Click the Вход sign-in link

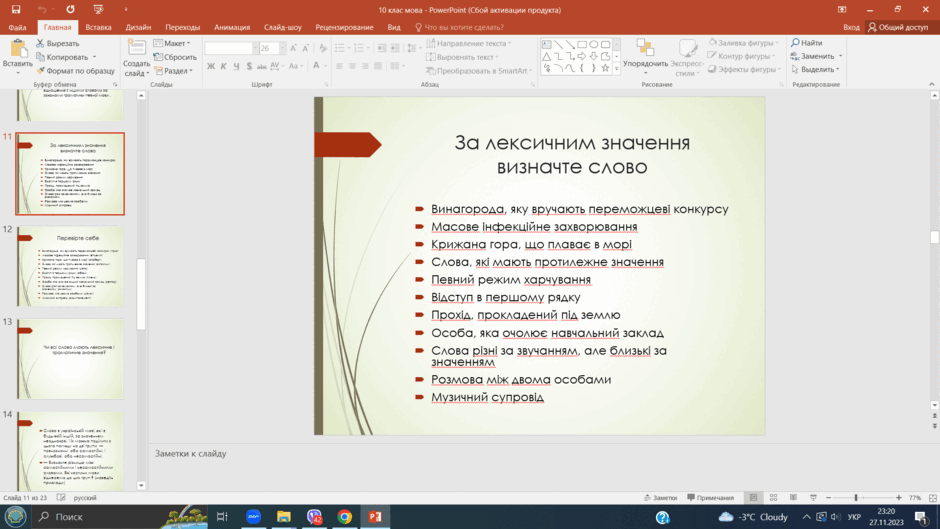coord(851,27)
